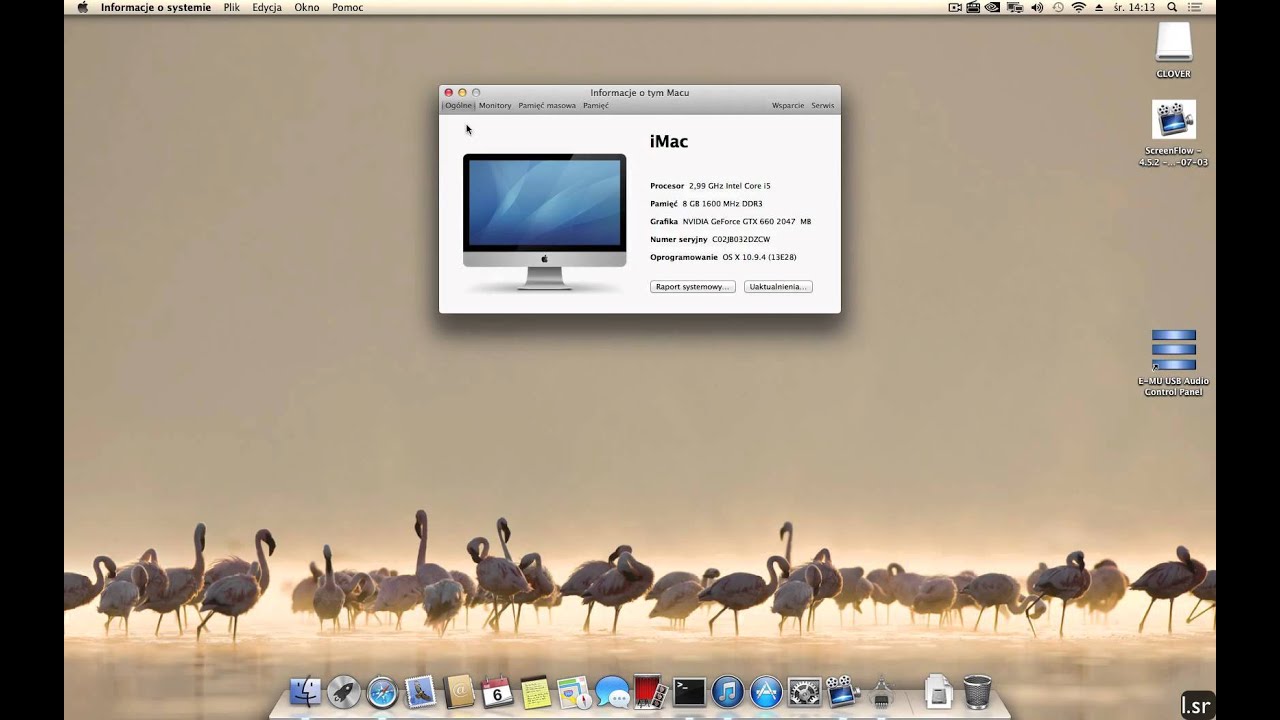The height and width of the screenshot is (720, 1280).
Task: Click NVIDIA eye icon in menu bar
Action: 992,7
